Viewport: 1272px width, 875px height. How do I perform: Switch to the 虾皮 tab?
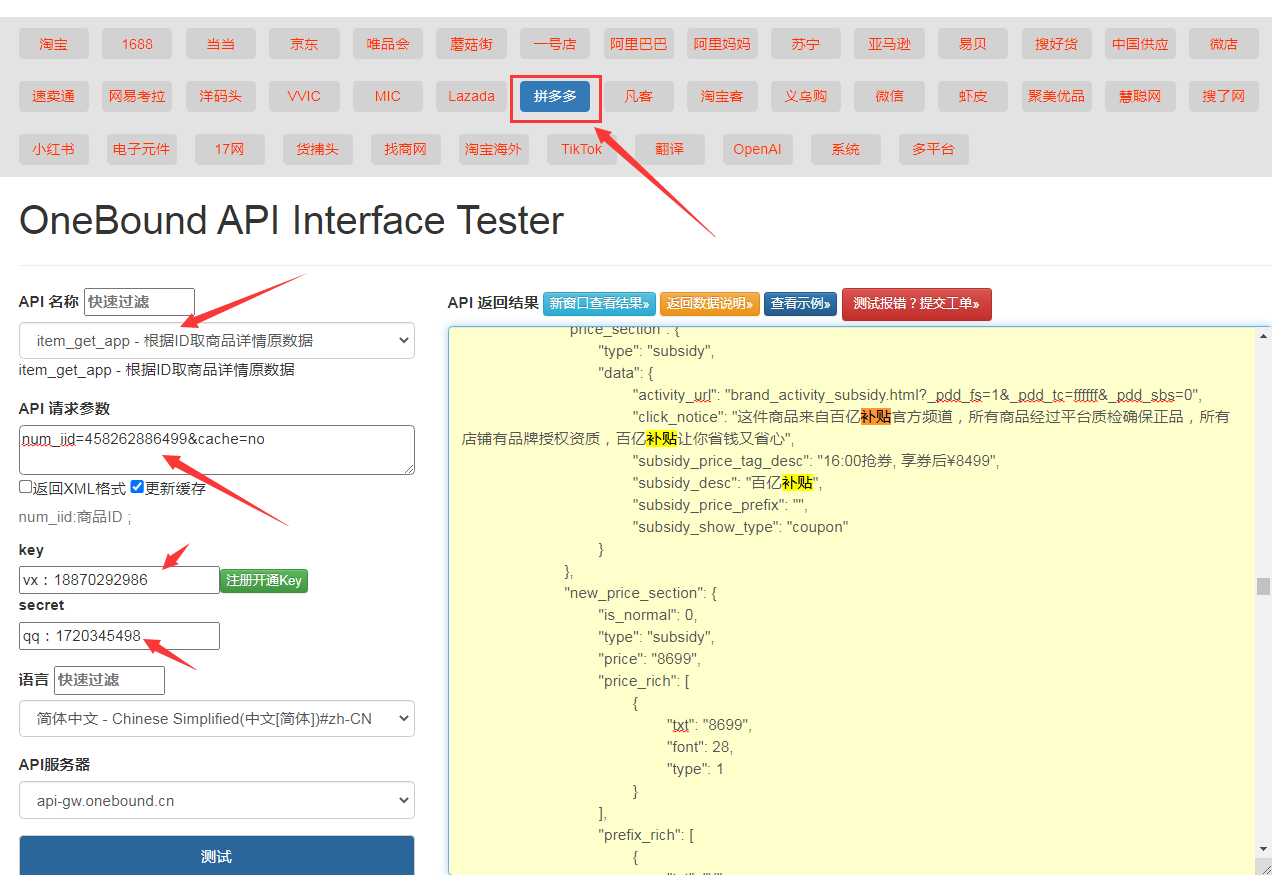click(x=973, y=96)
